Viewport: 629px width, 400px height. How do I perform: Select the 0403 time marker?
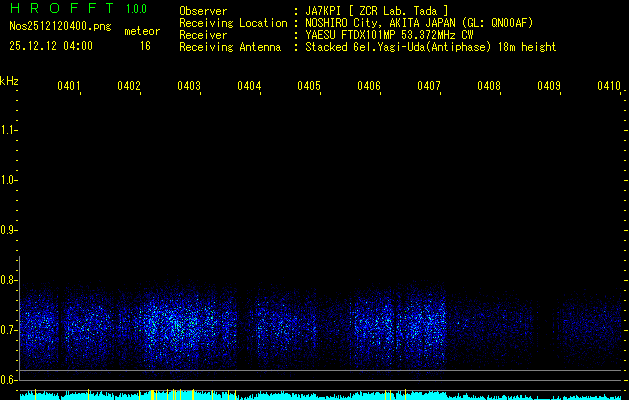tap(189, 87)
